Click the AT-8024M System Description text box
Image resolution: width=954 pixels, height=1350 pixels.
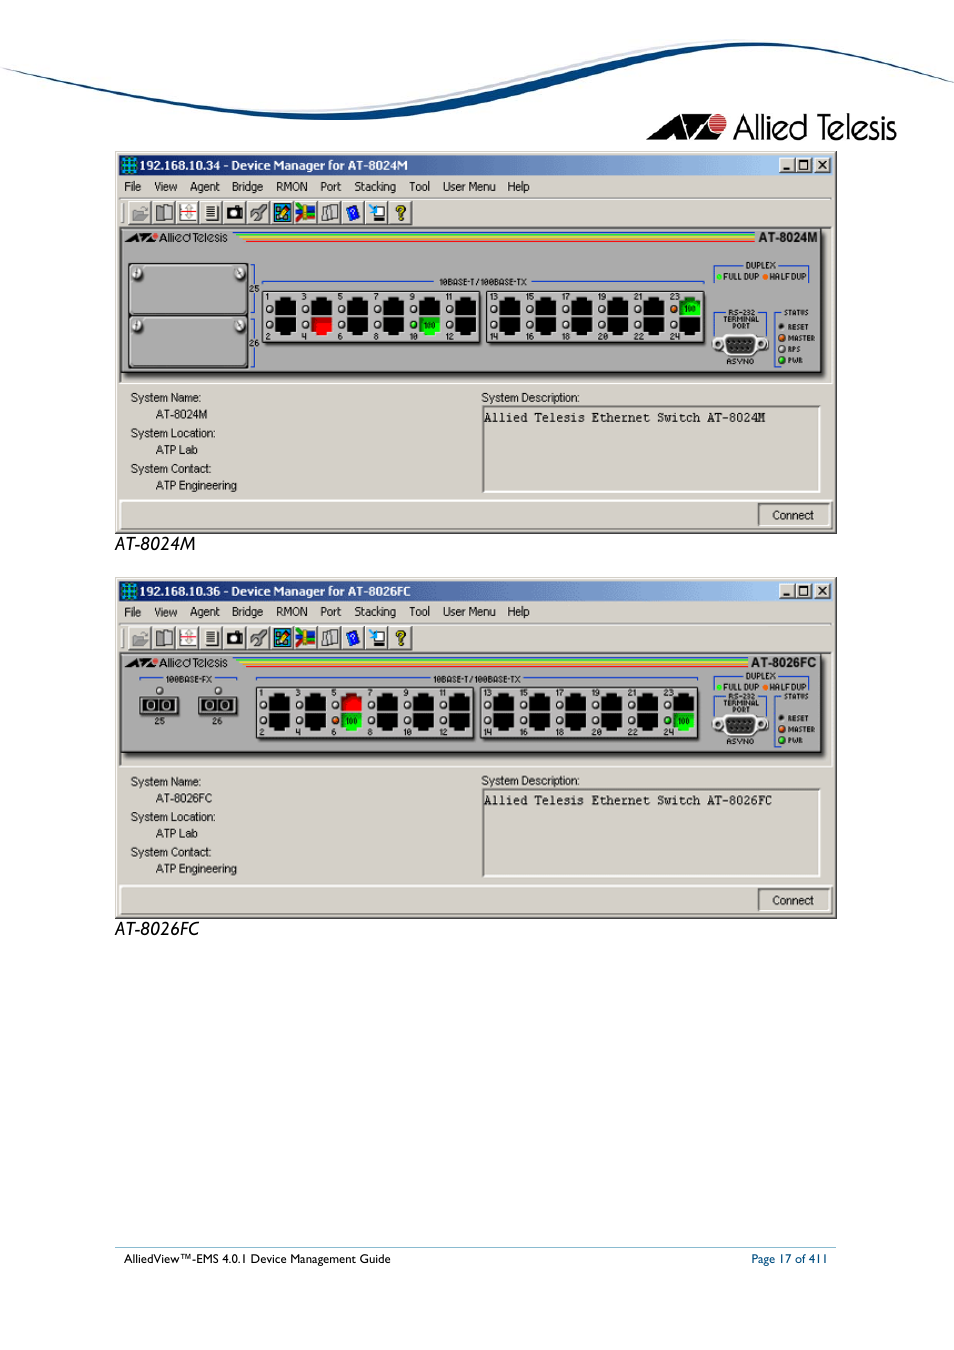(651, 448)
